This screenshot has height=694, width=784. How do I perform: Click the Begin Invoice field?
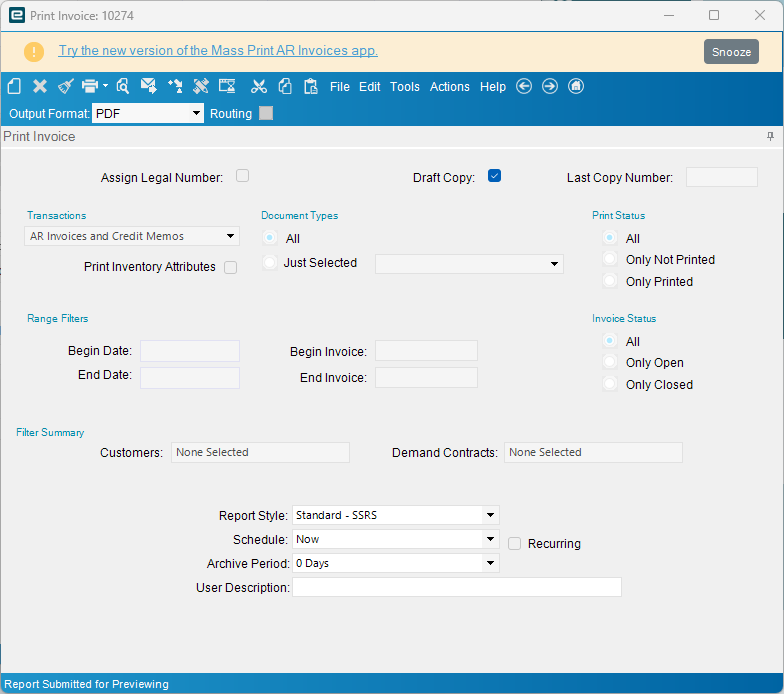(426, 350)
